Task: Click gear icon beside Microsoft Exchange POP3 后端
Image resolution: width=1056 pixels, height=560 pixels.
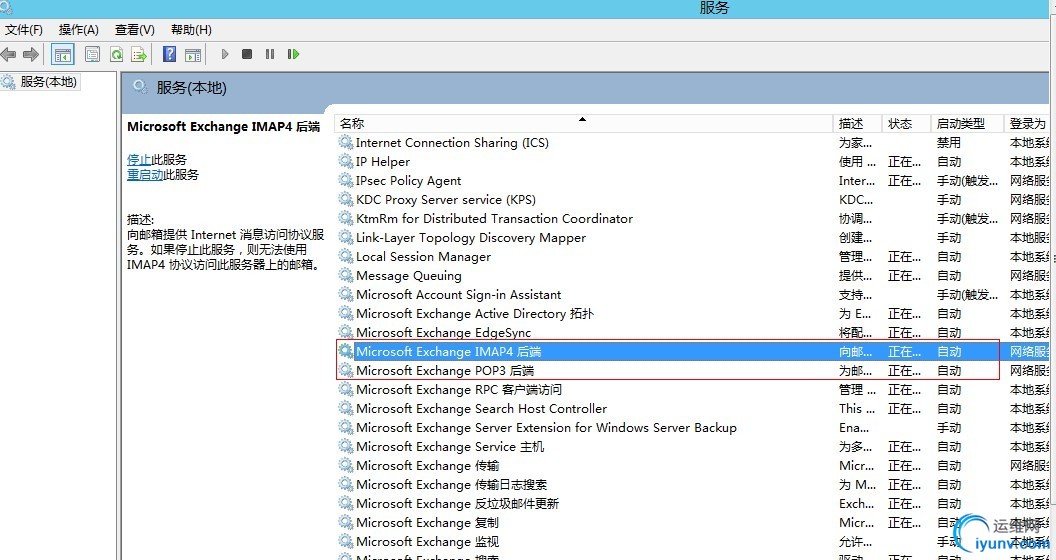Action: (345, 370)
